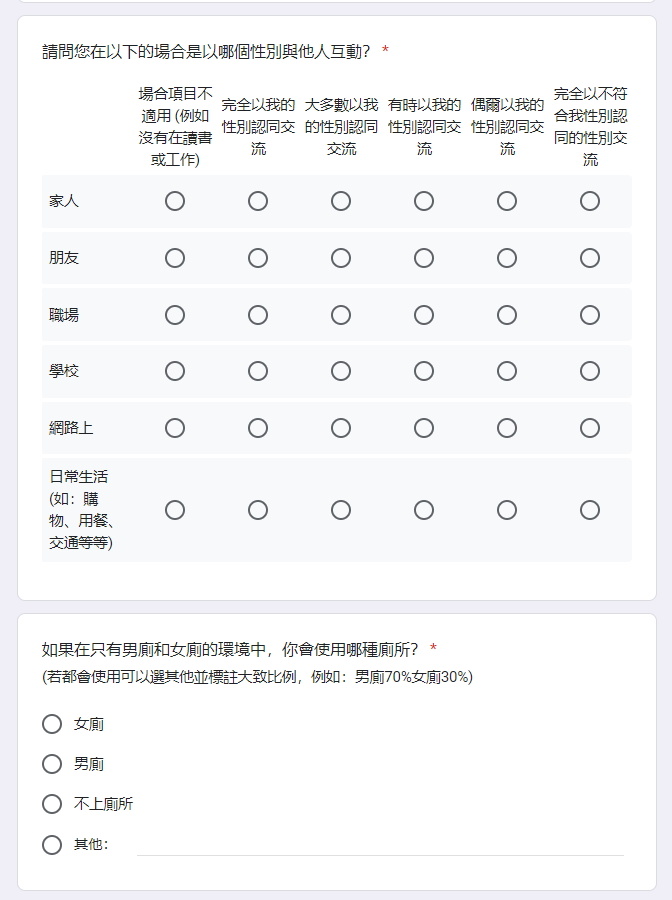Image resolution: width=672 pixels, height=900 pixels.
Task: Select 偶爾以我的性別認同交流 for 家人 row
Action: click(x=507, y=201)
